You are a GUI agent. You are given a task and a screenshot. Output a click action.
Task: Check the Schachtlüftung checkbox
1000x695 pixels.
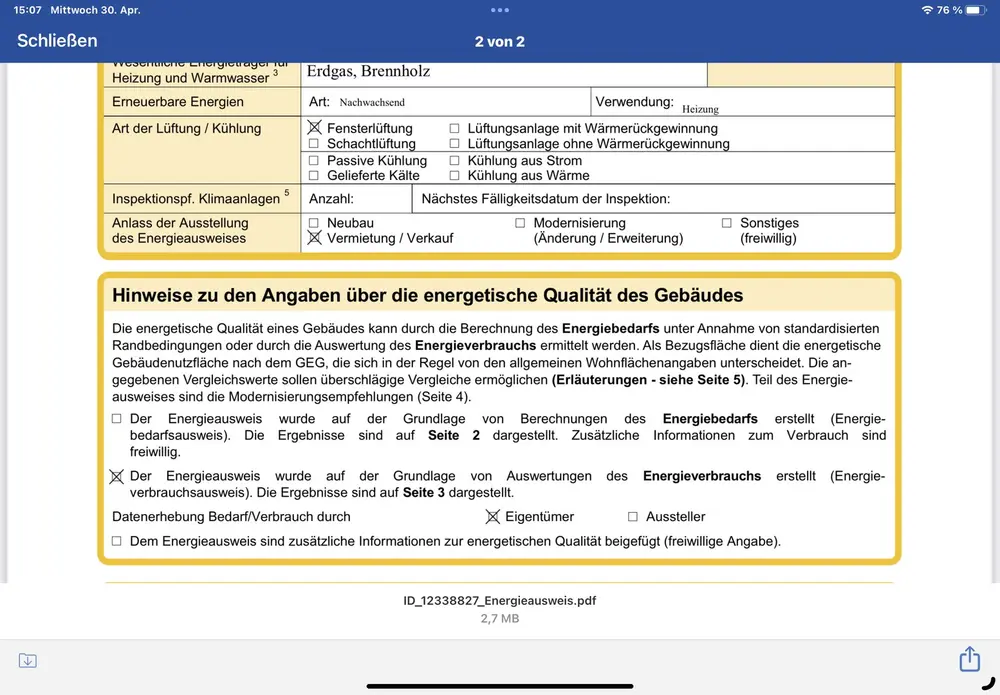[x=313, y=143]
